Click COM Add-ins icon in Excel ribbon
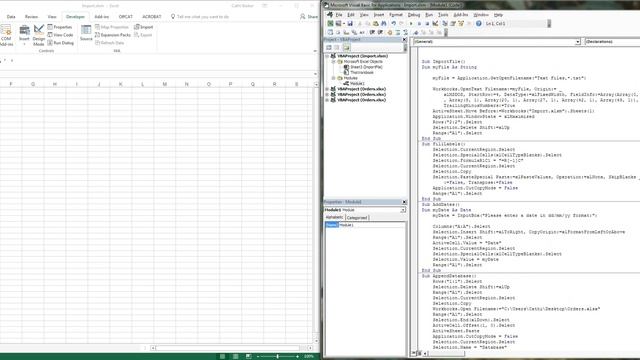 [6, 35]
